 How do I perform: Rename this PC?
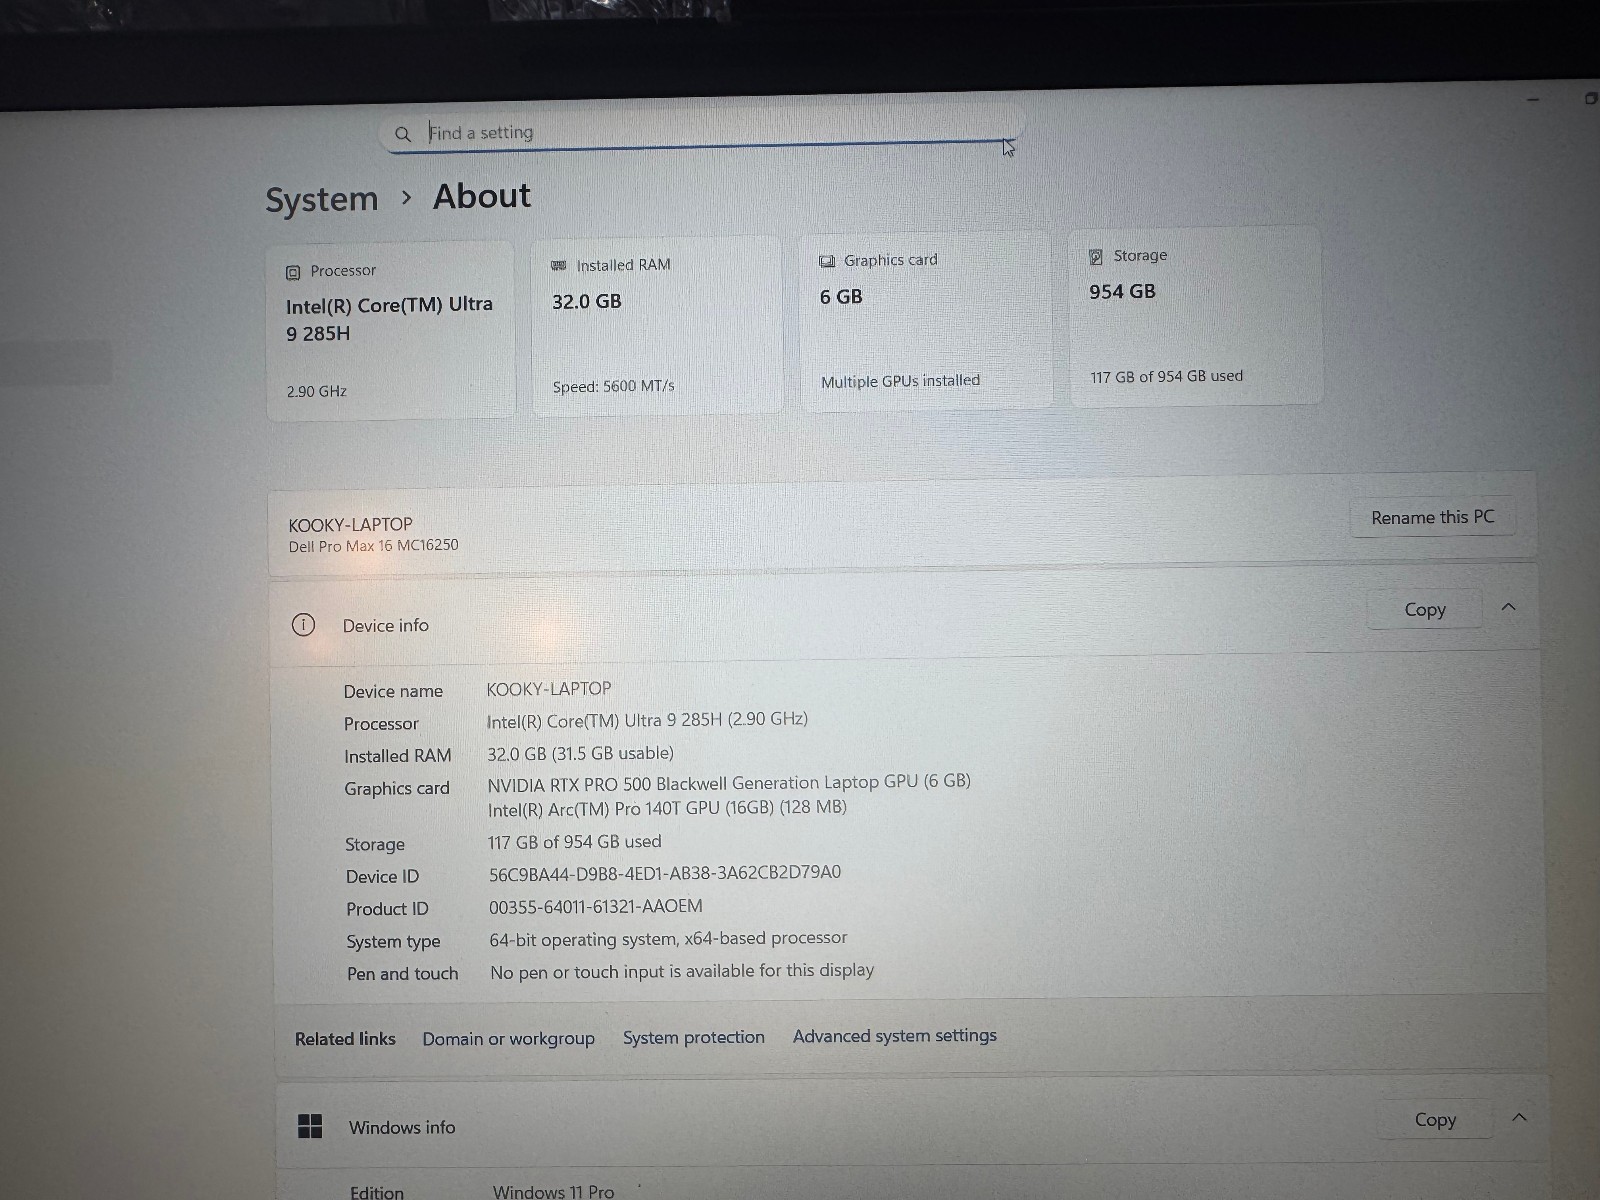[1432, 517]
